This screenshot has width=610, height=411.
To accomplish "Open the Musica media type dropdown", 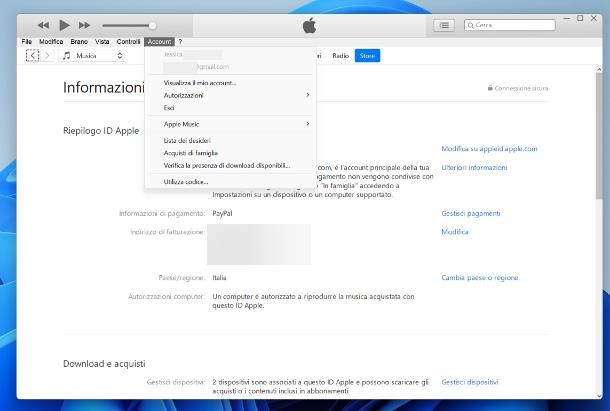I will tap(92, 56).
